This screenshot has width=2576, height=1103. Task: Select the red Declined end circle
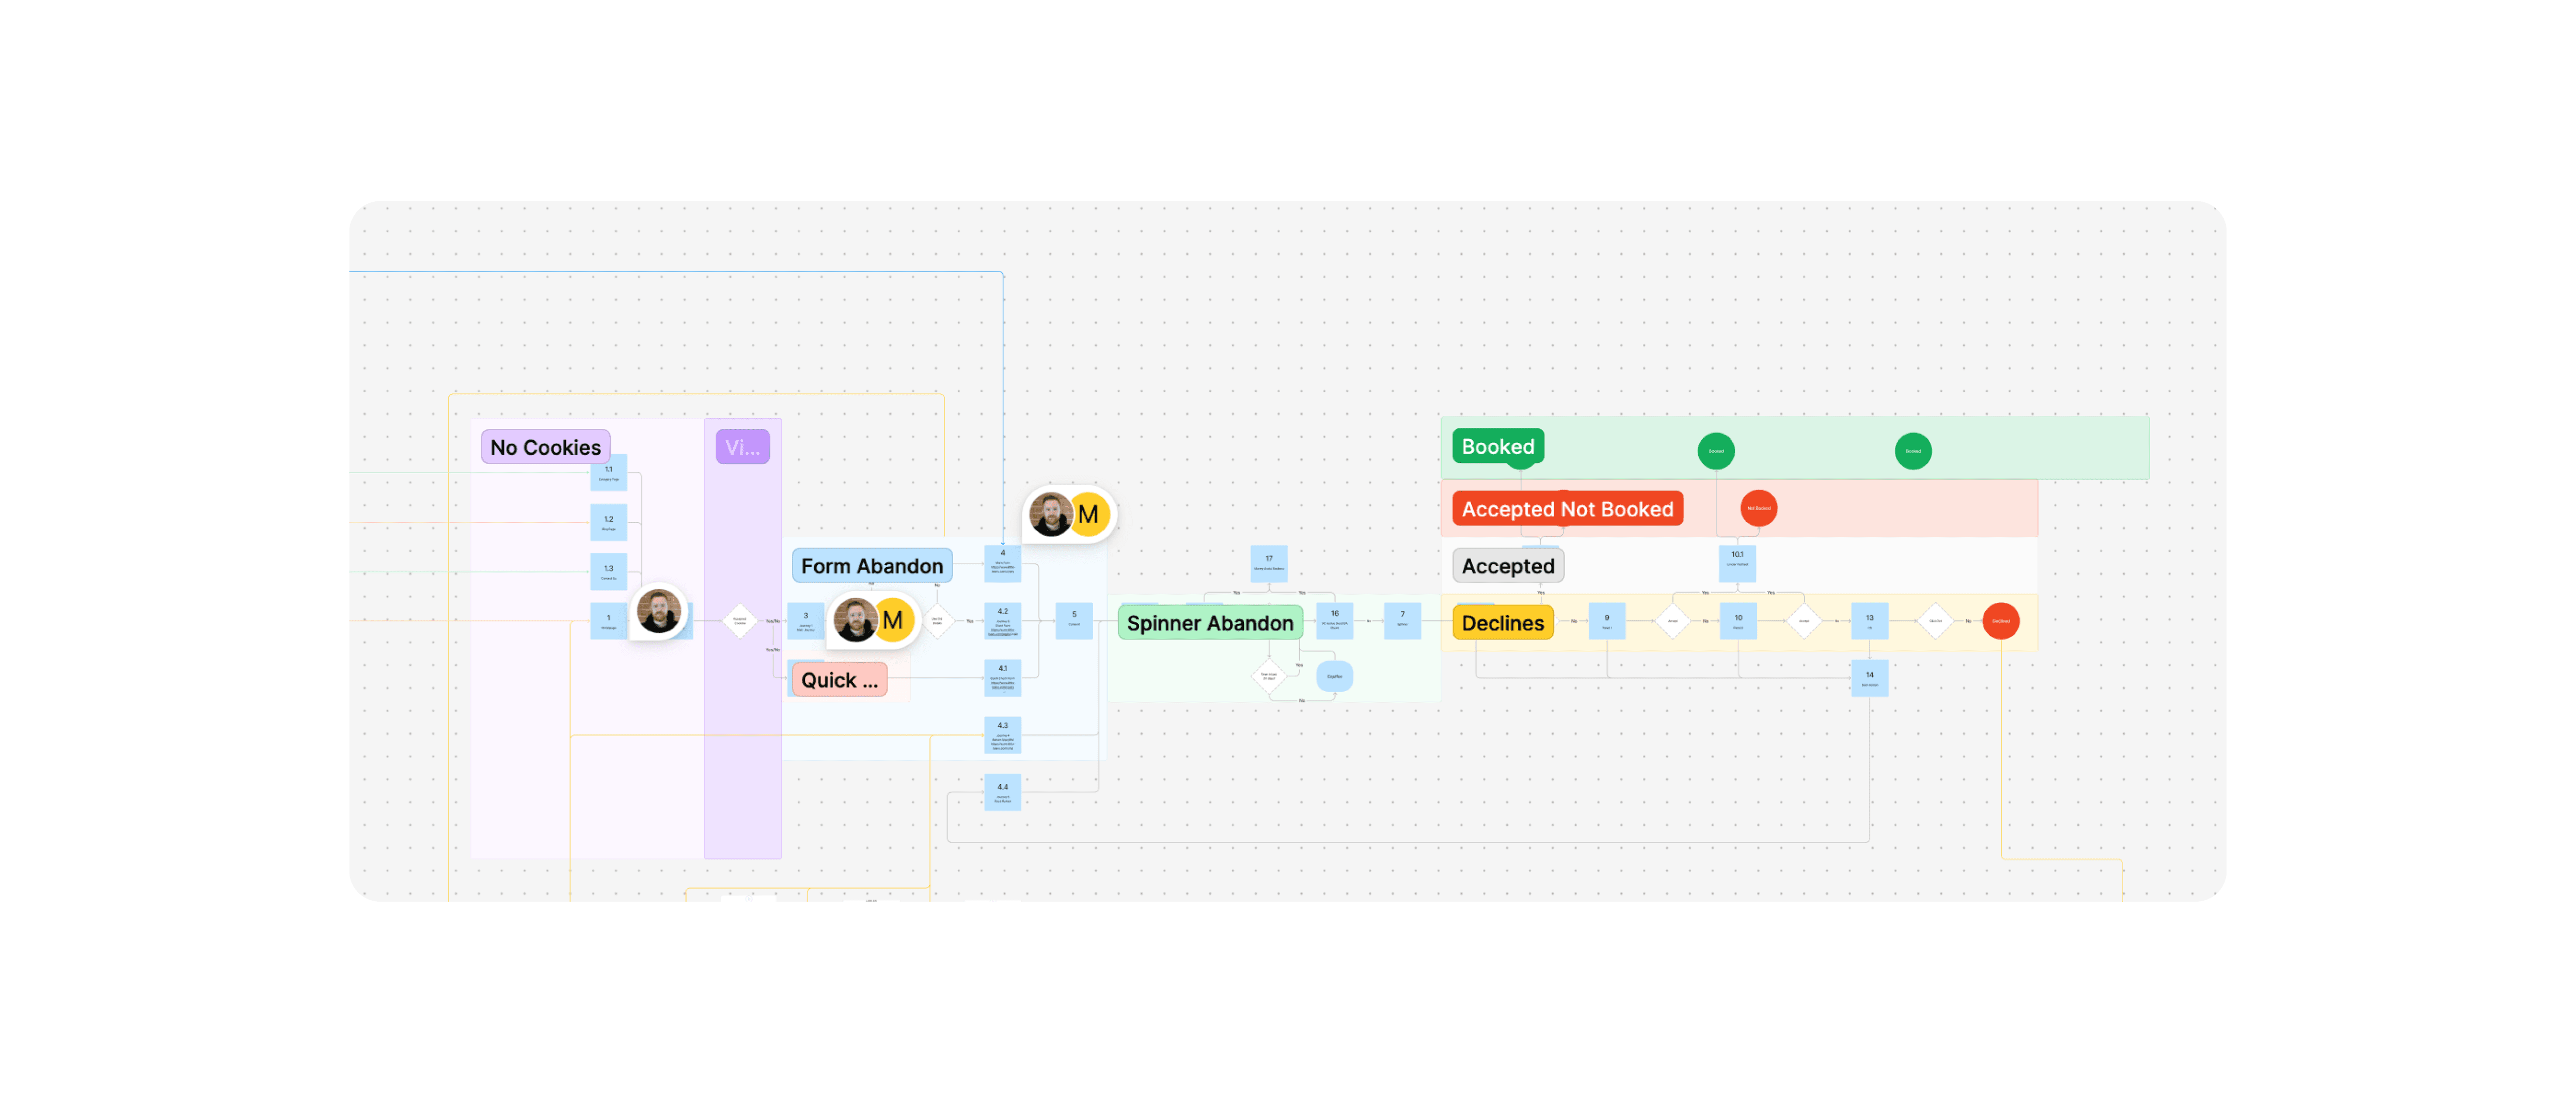click(x=2001, y=621)
